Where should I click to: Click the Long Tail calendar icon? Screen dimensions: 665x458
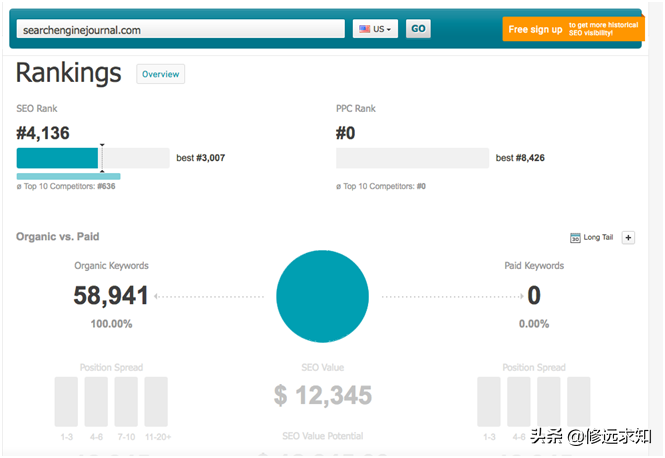point(575,237)
